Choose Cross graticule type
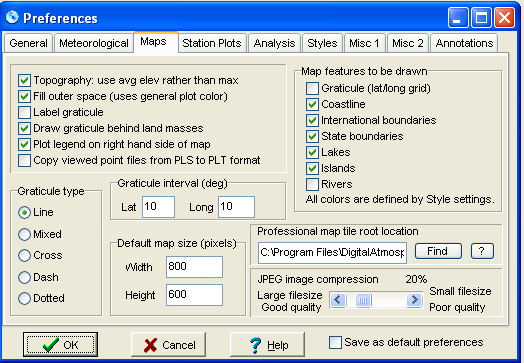 click(24, 256)
